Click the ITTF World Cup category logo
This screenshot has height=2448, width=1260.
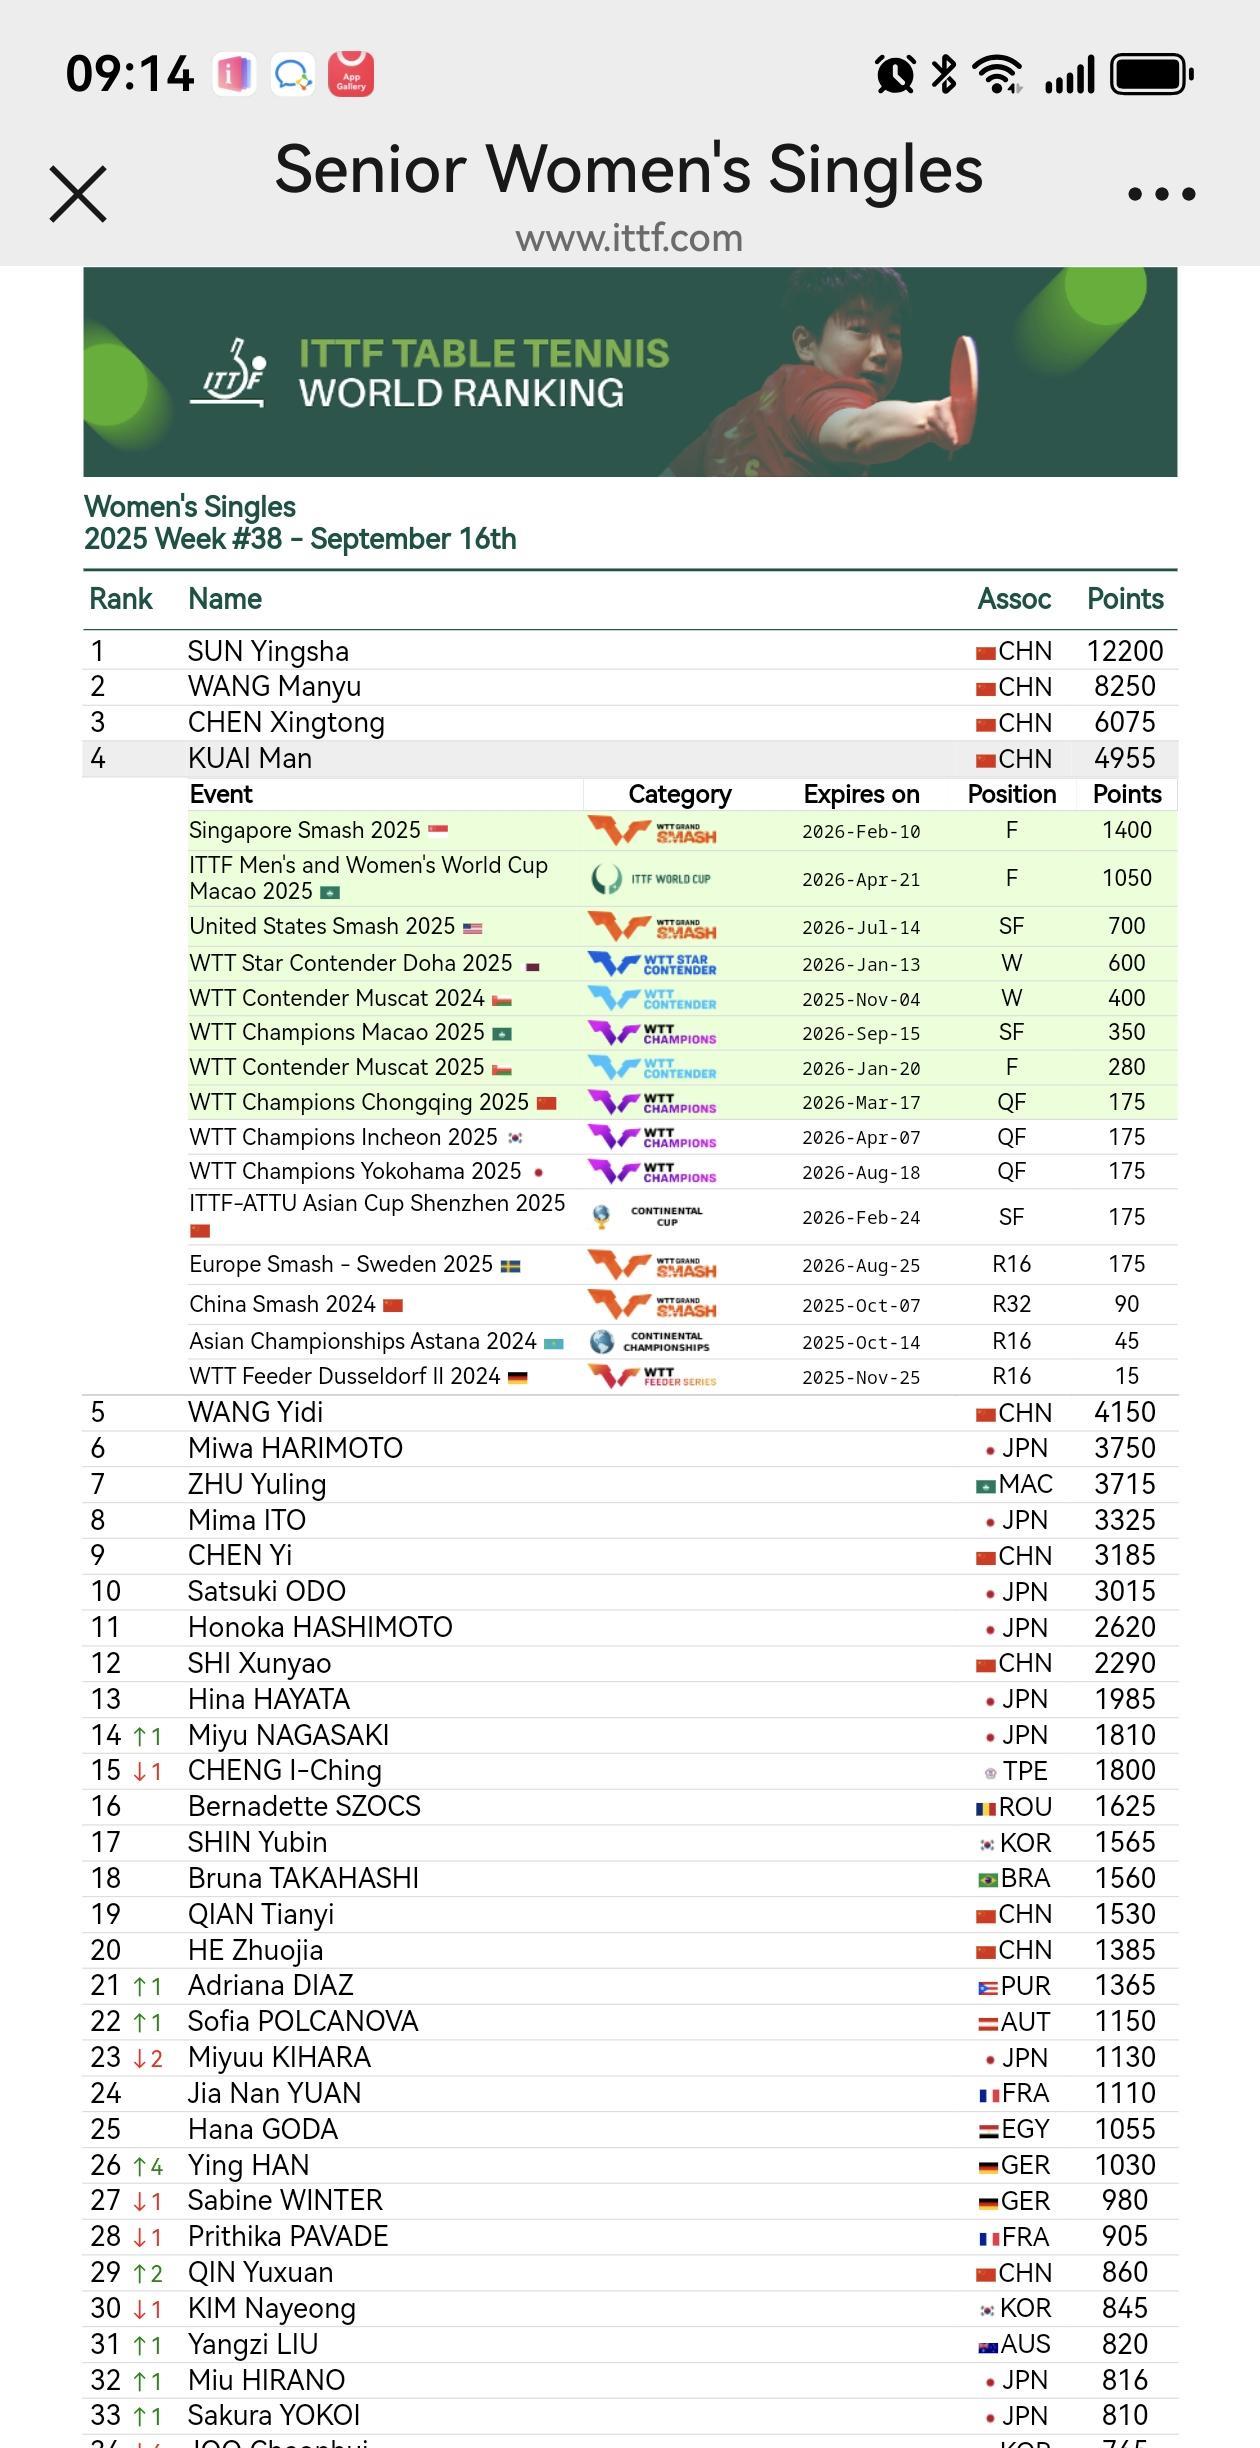click(x=652, y=879)
